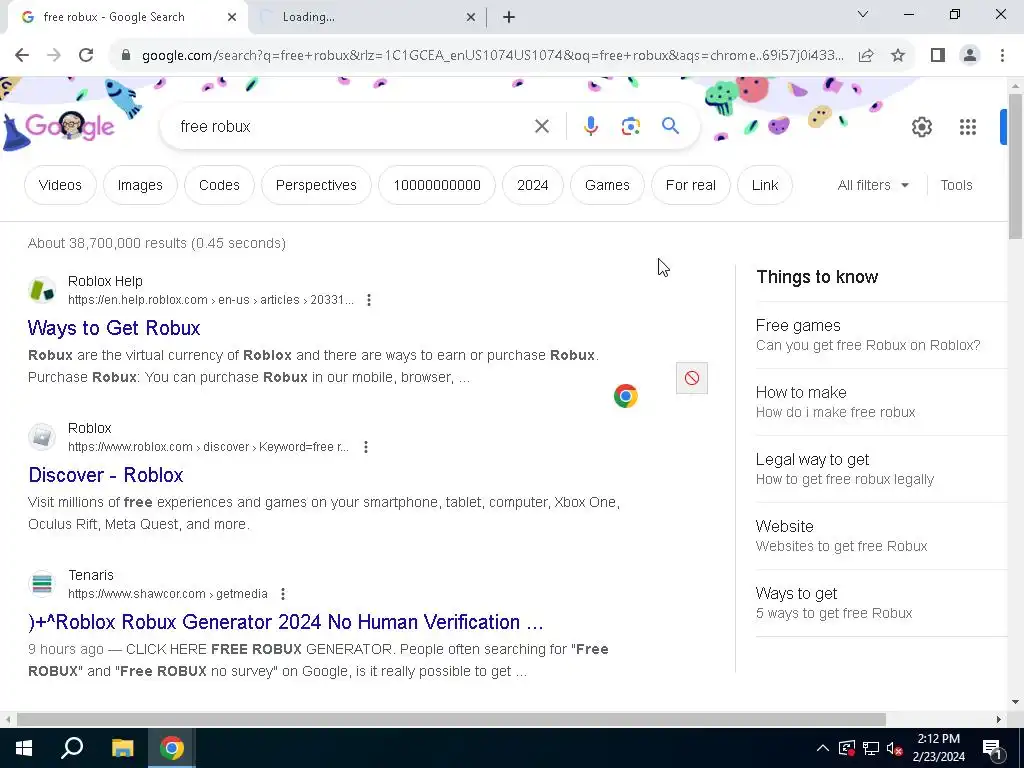Show hidden system tray icons
The width and height of the screenshot is (1024, 768).
pos(823,748)
